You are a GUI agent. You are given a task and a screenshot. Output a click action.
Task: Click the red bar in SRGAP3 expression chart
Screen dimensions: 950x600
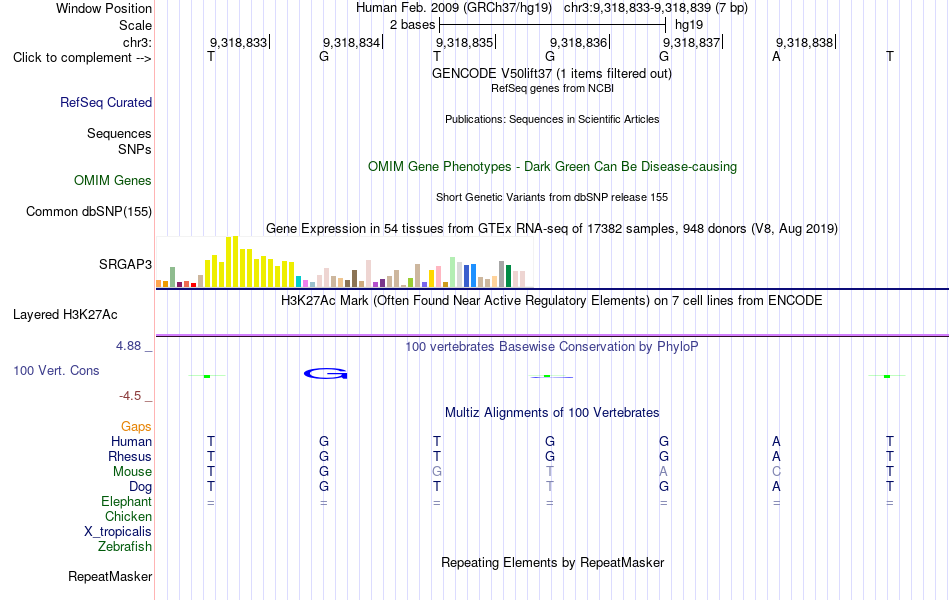pyautogui.click(x=193, y=285)
